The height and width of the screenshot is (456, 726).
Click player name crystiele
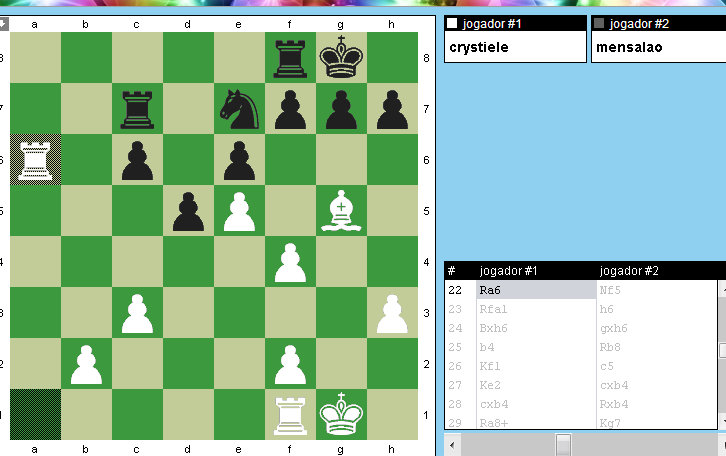pos(479,47)
